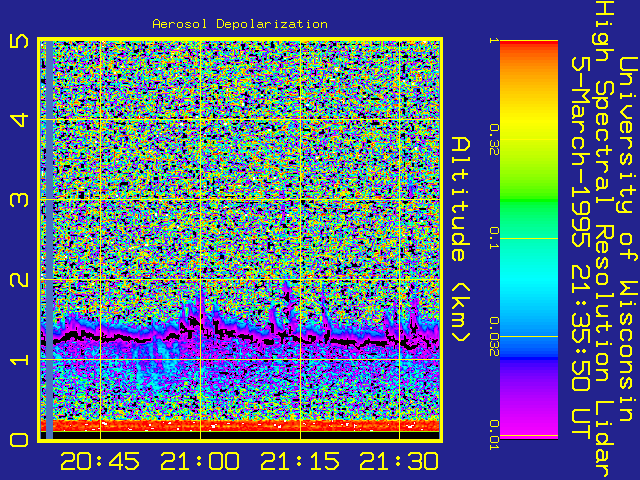
Task: Click the 'Aerosol Depolarization' plot title
Action: pyautogui.click(x=240, y=24)
